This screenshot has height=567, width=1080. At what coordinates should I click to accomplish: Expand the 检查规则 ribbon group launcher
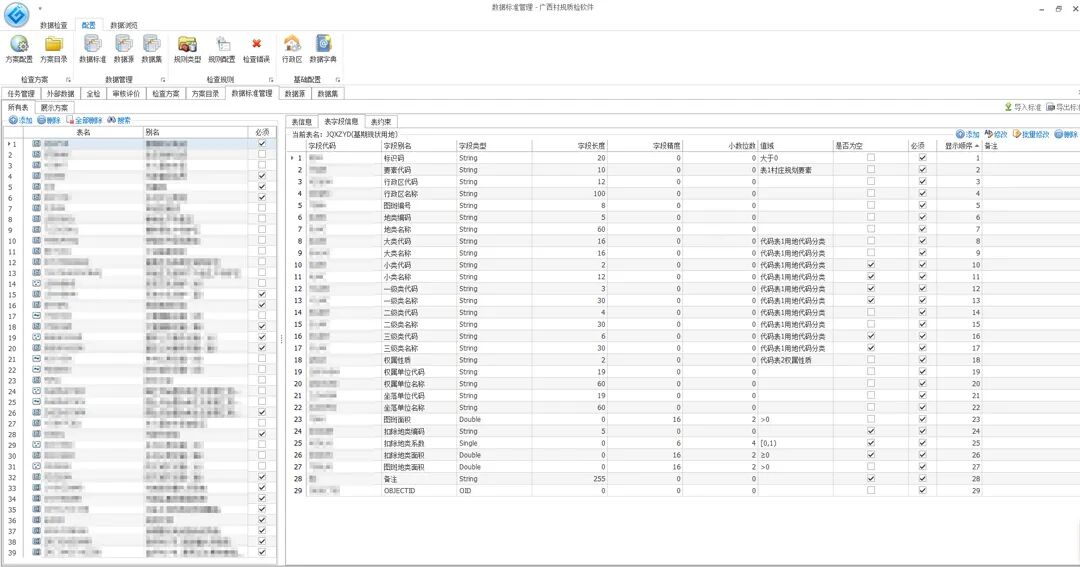(x=271, y=80)
